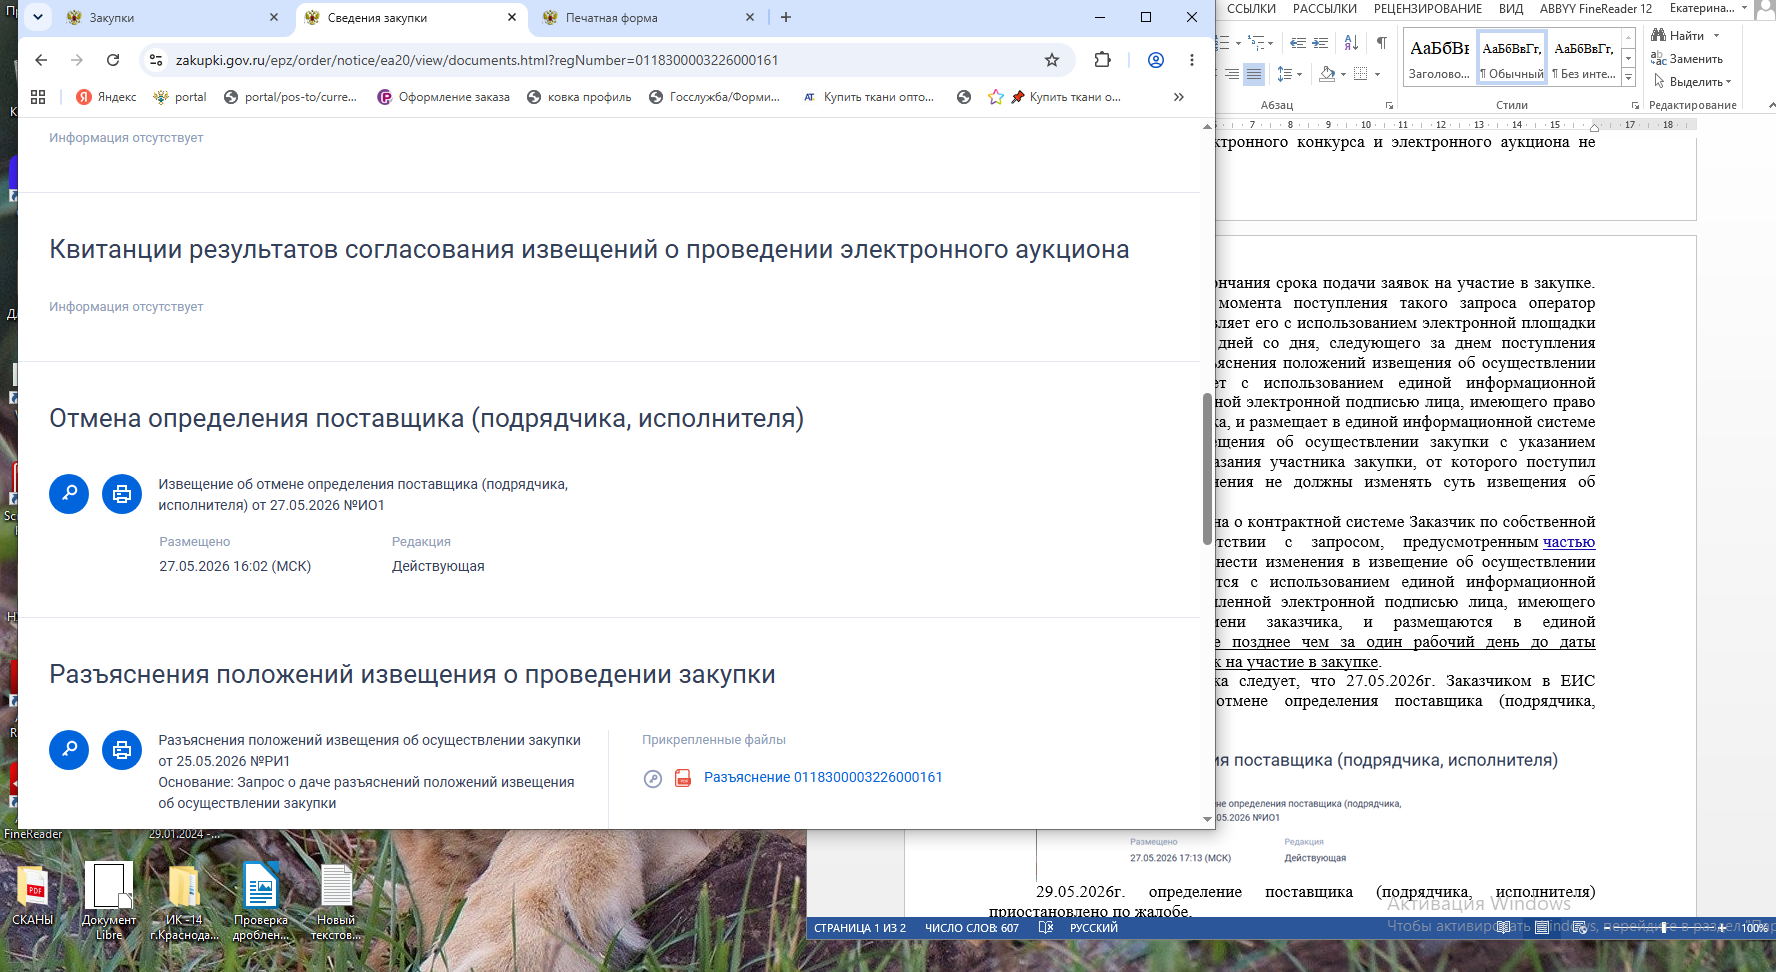Justify text in Word paragraph group
The image size is (1776, 972).
pos(1254,74)
